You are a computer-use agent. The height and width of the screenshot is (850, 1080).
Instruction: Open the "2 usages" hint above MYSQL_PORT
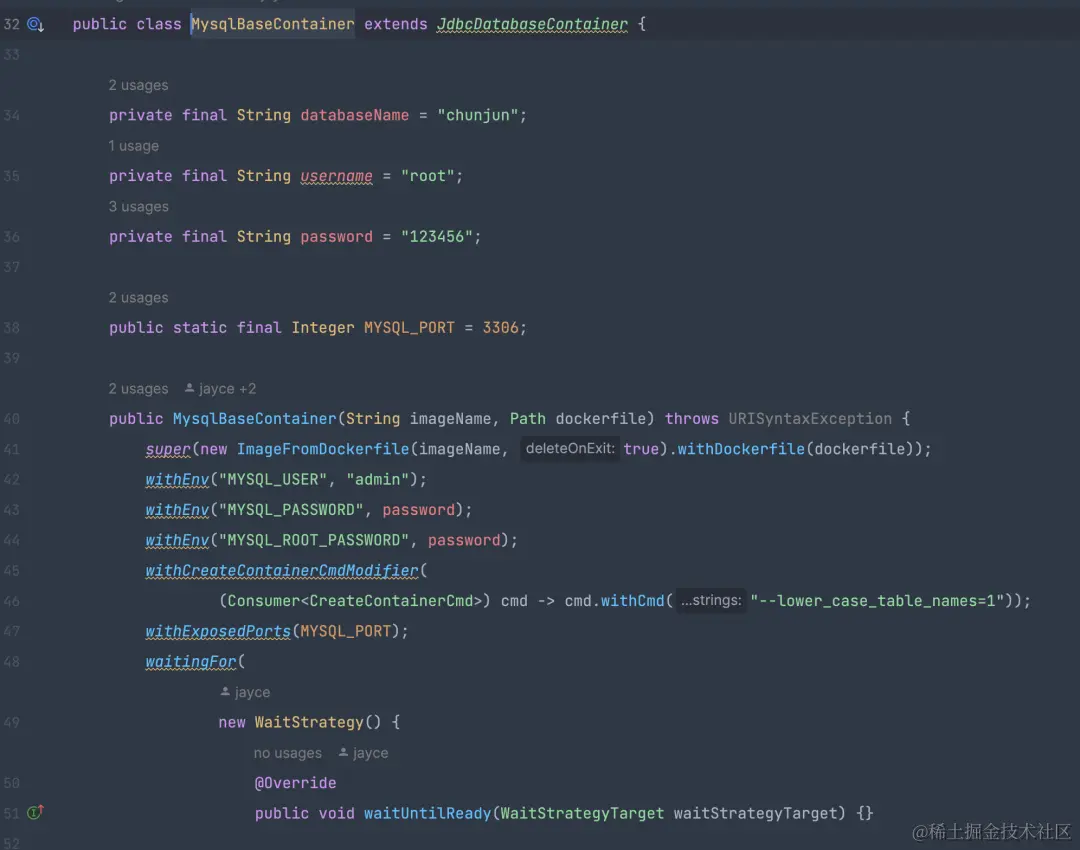pos(138,298)
